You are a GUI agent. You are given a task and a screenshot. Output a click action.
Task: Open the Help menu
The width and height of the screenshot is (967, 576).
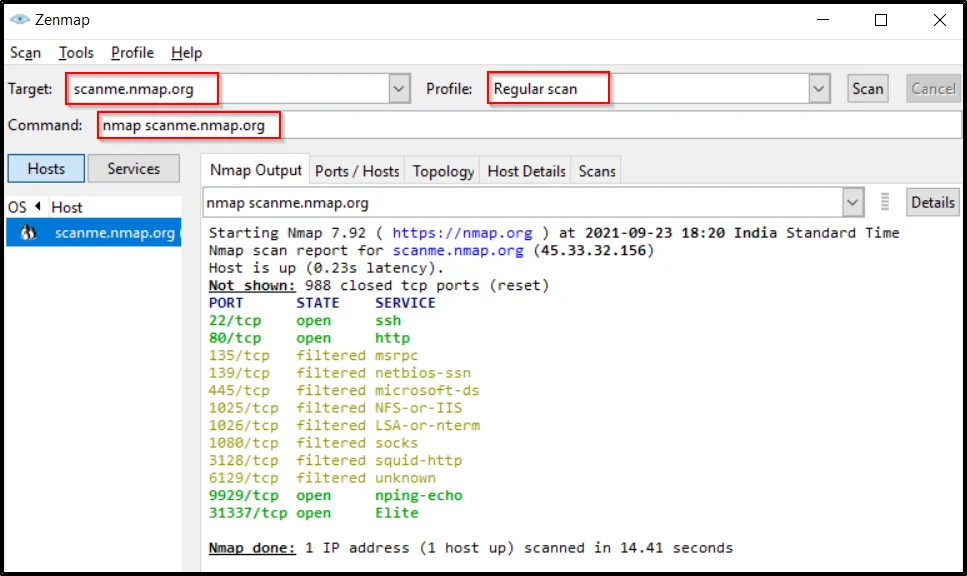click(x=186, y=53)
